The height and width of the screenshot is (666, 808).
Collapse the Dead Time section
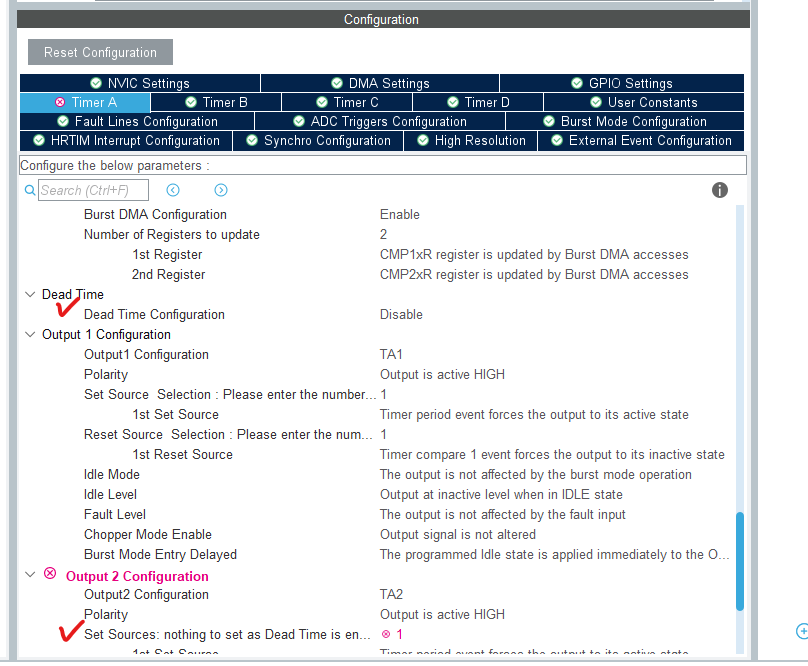30,294
